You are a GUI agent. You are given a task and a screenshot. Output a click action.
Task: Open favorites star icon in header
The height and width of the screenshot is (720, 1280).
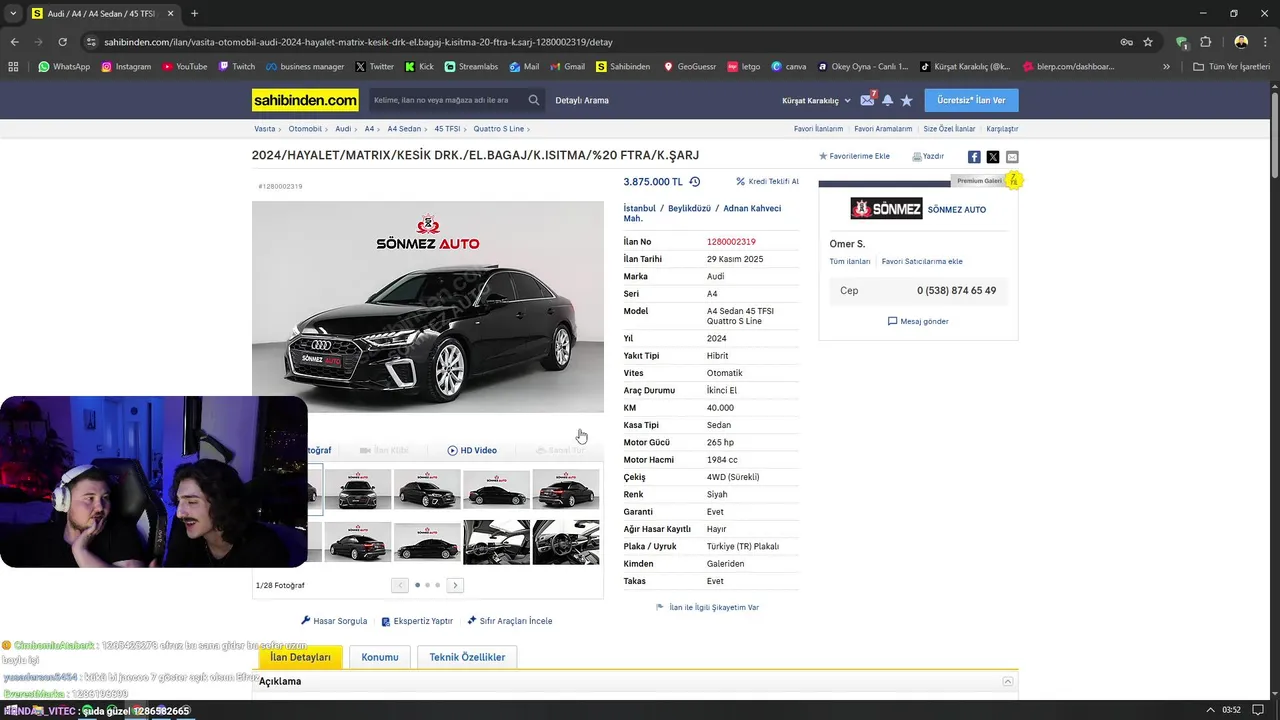[x=906, y=100]
